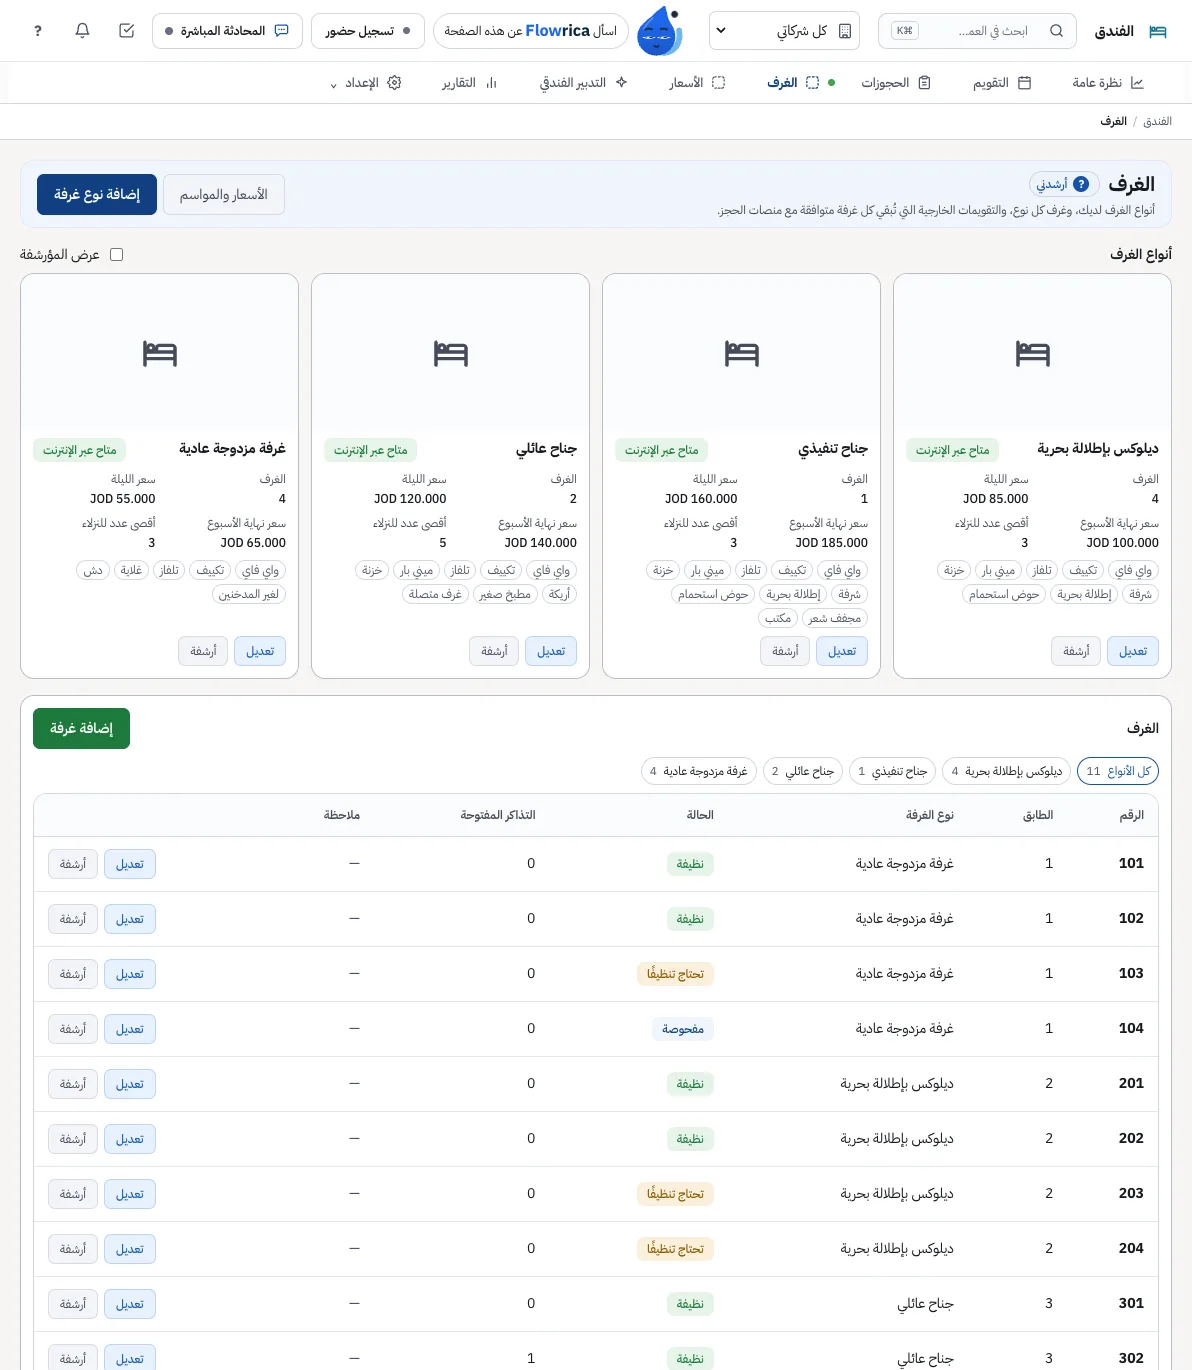Click the نظيفة status badge of room 201
1192x1370 pixels.
[690, 1084]
